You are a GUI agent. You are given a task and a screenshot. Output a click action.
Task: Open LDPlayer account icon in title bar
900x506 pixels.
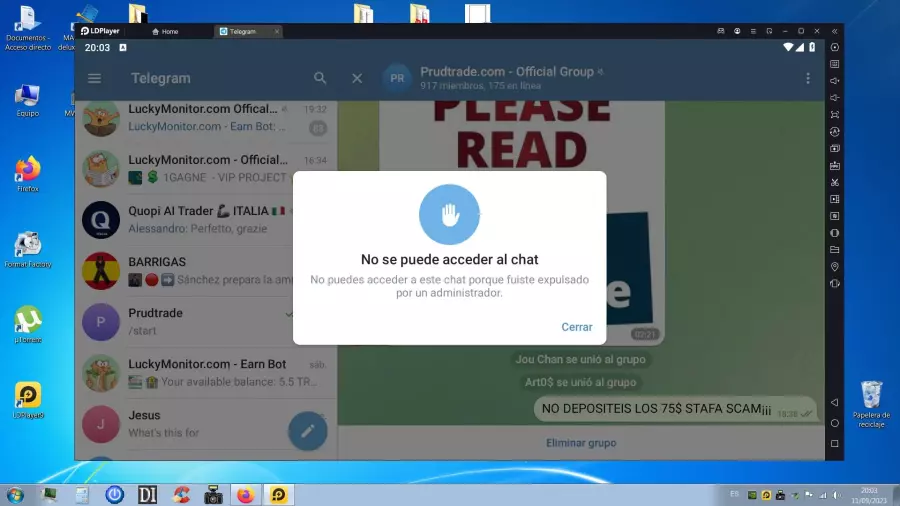(x=737, y=31)
